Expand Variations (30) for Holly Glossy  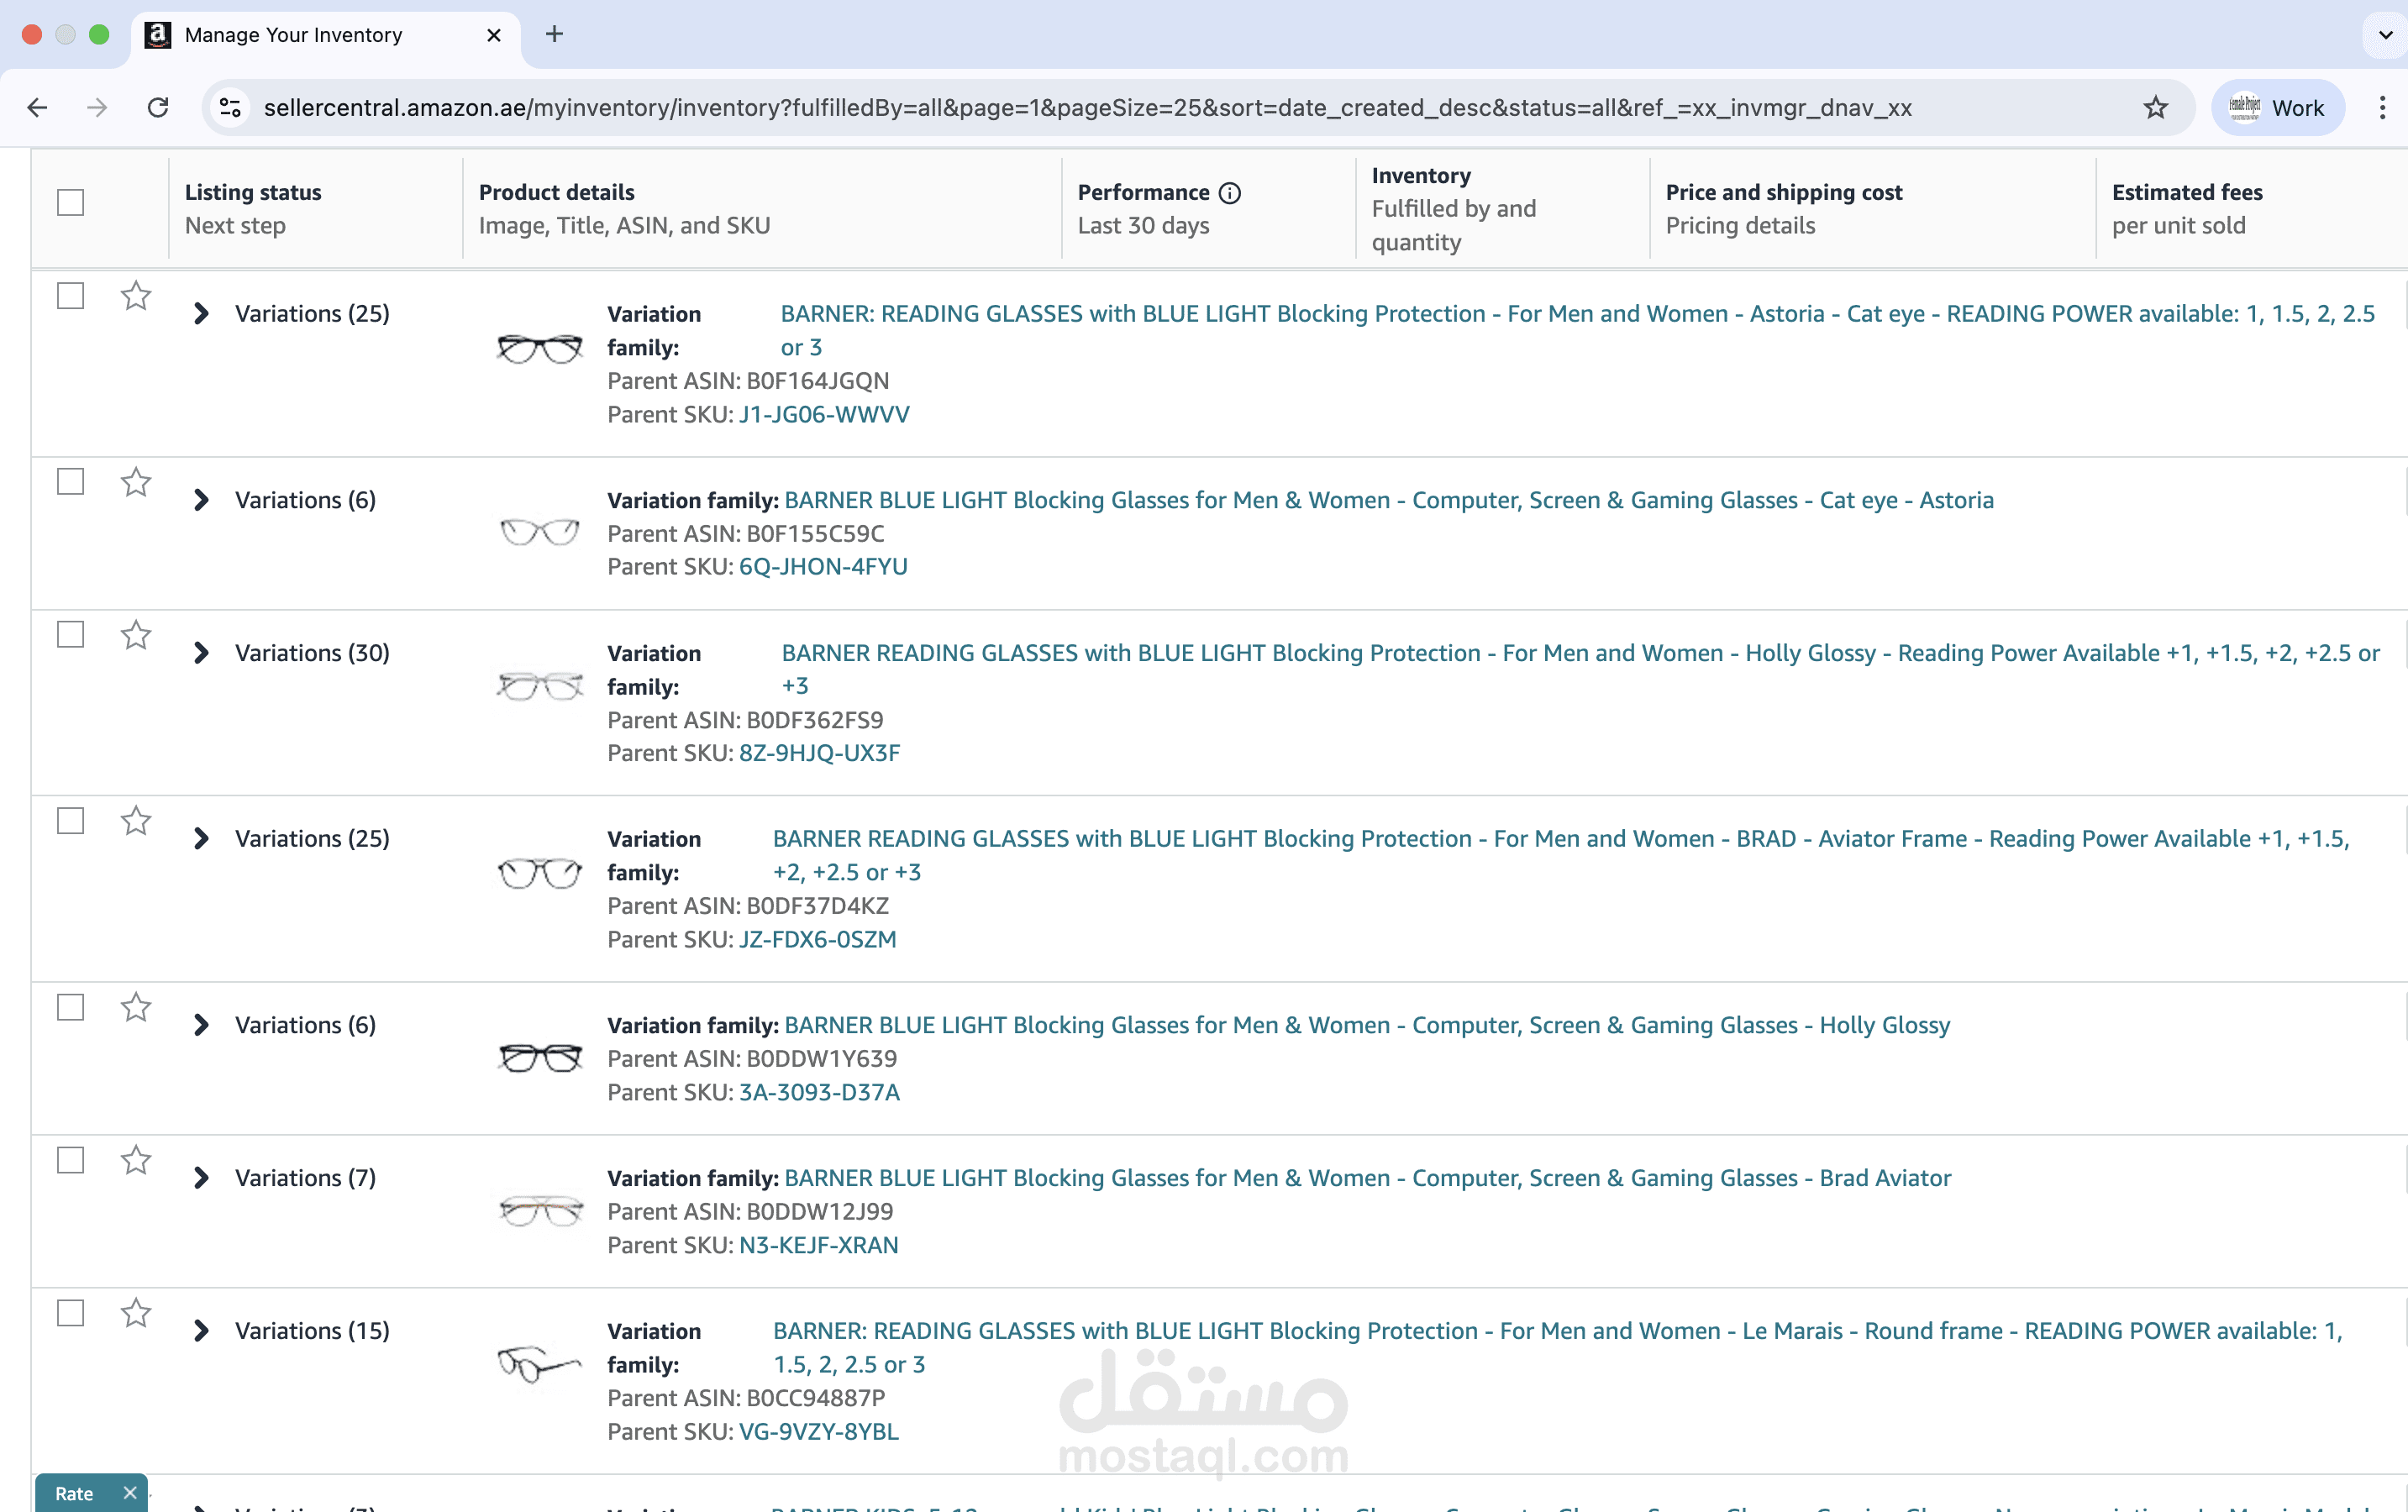click(x=201, y=653)
